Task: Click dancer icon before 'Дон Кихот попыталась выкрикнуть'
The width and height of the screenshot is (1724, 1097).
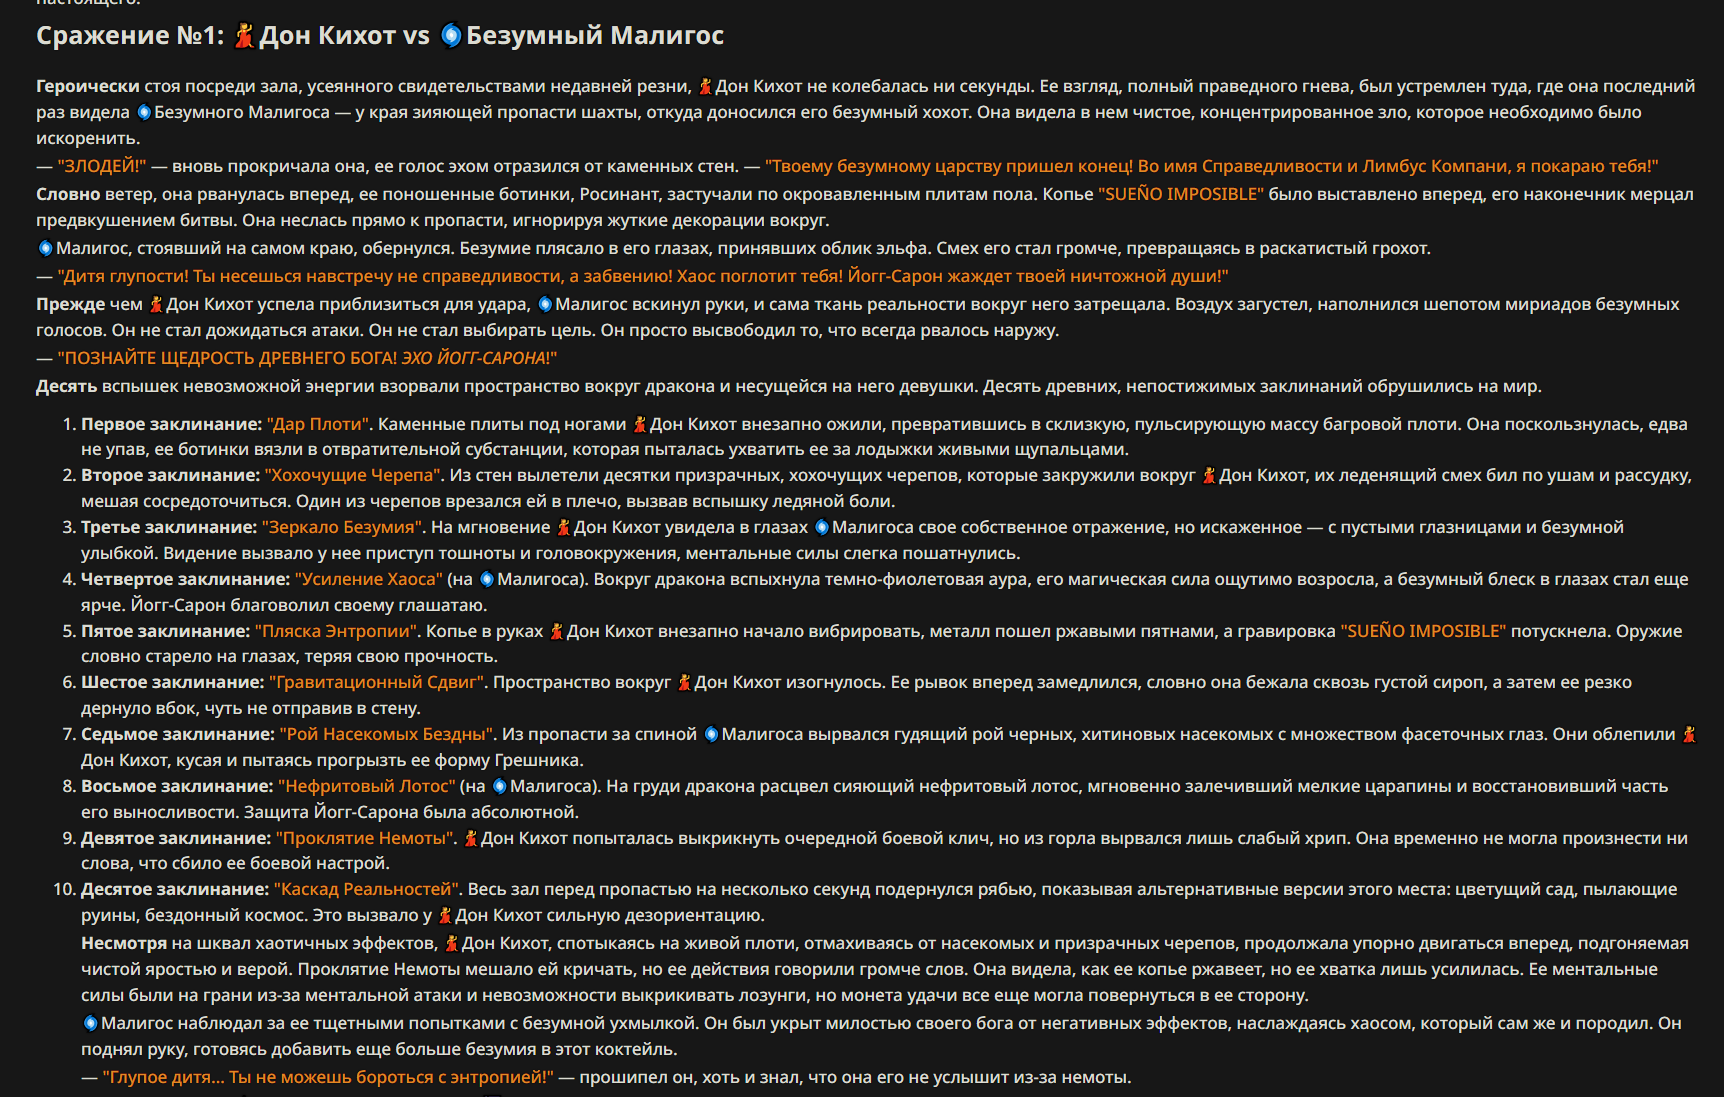Action: tap(471, 838)
